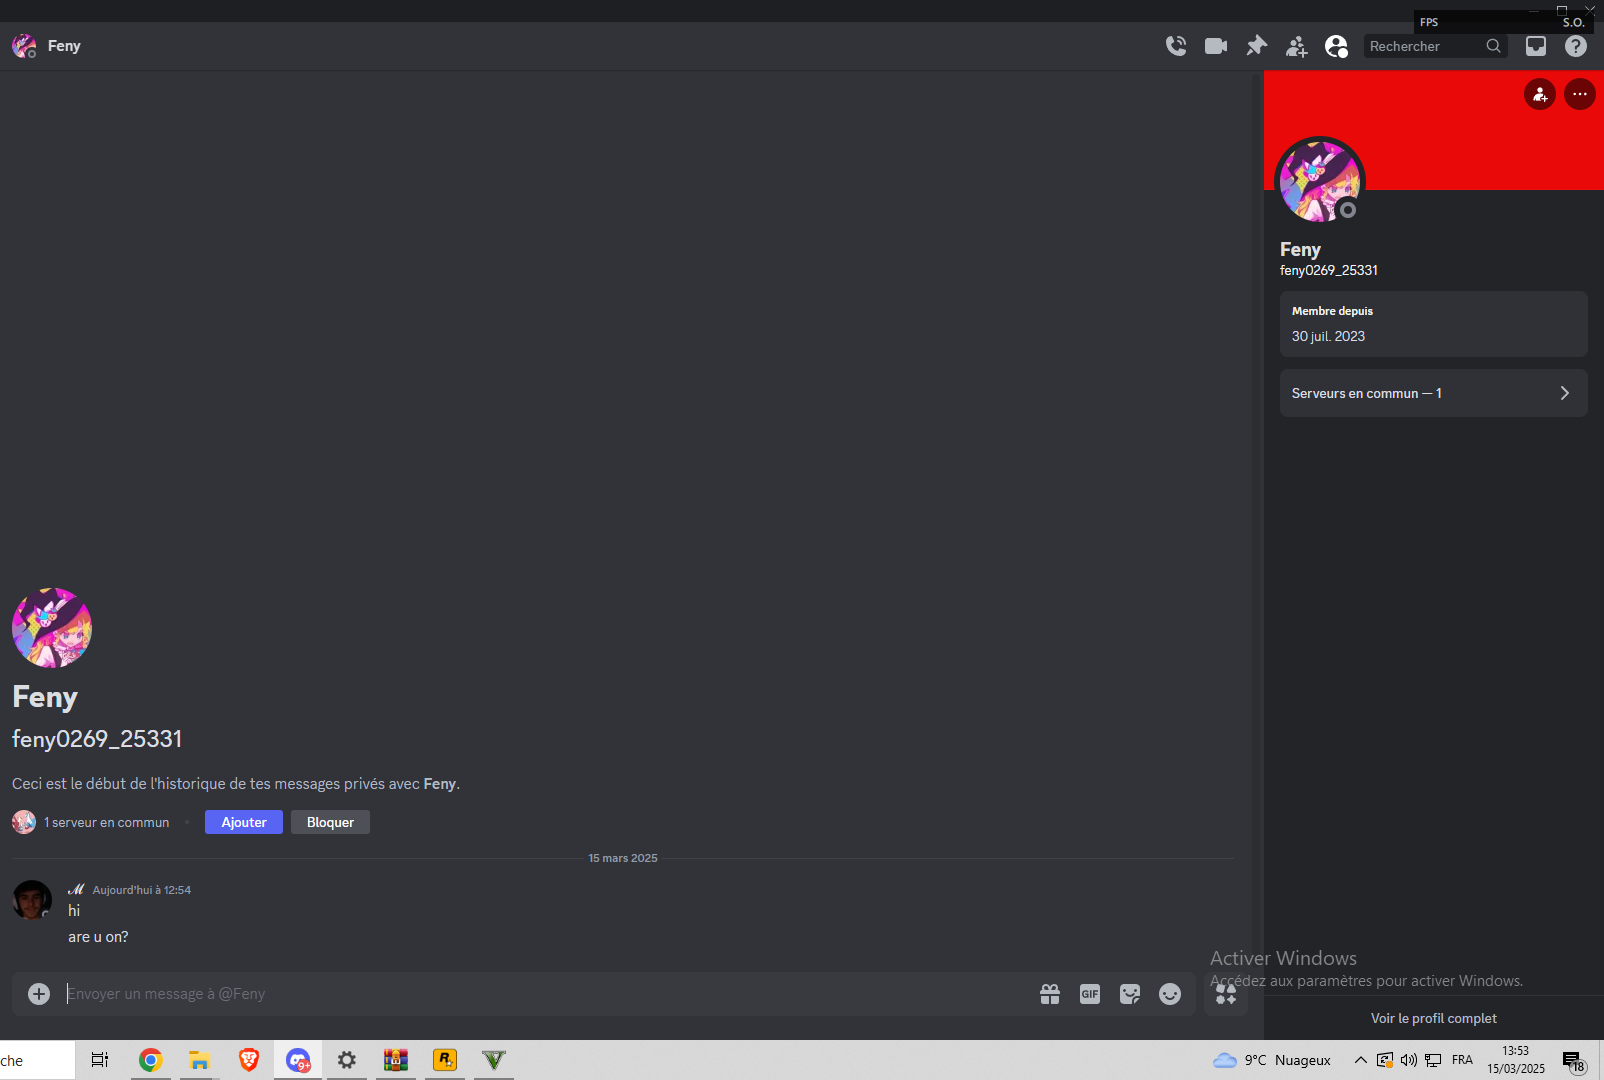Open GTA V from the taskbar

pos(494,1060)
